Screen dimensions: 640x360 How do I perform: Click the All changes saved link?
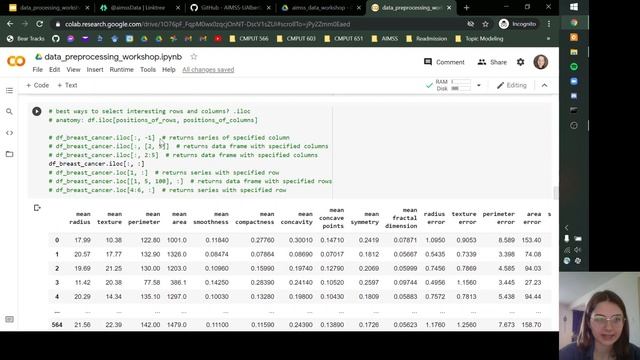[208, 70]
